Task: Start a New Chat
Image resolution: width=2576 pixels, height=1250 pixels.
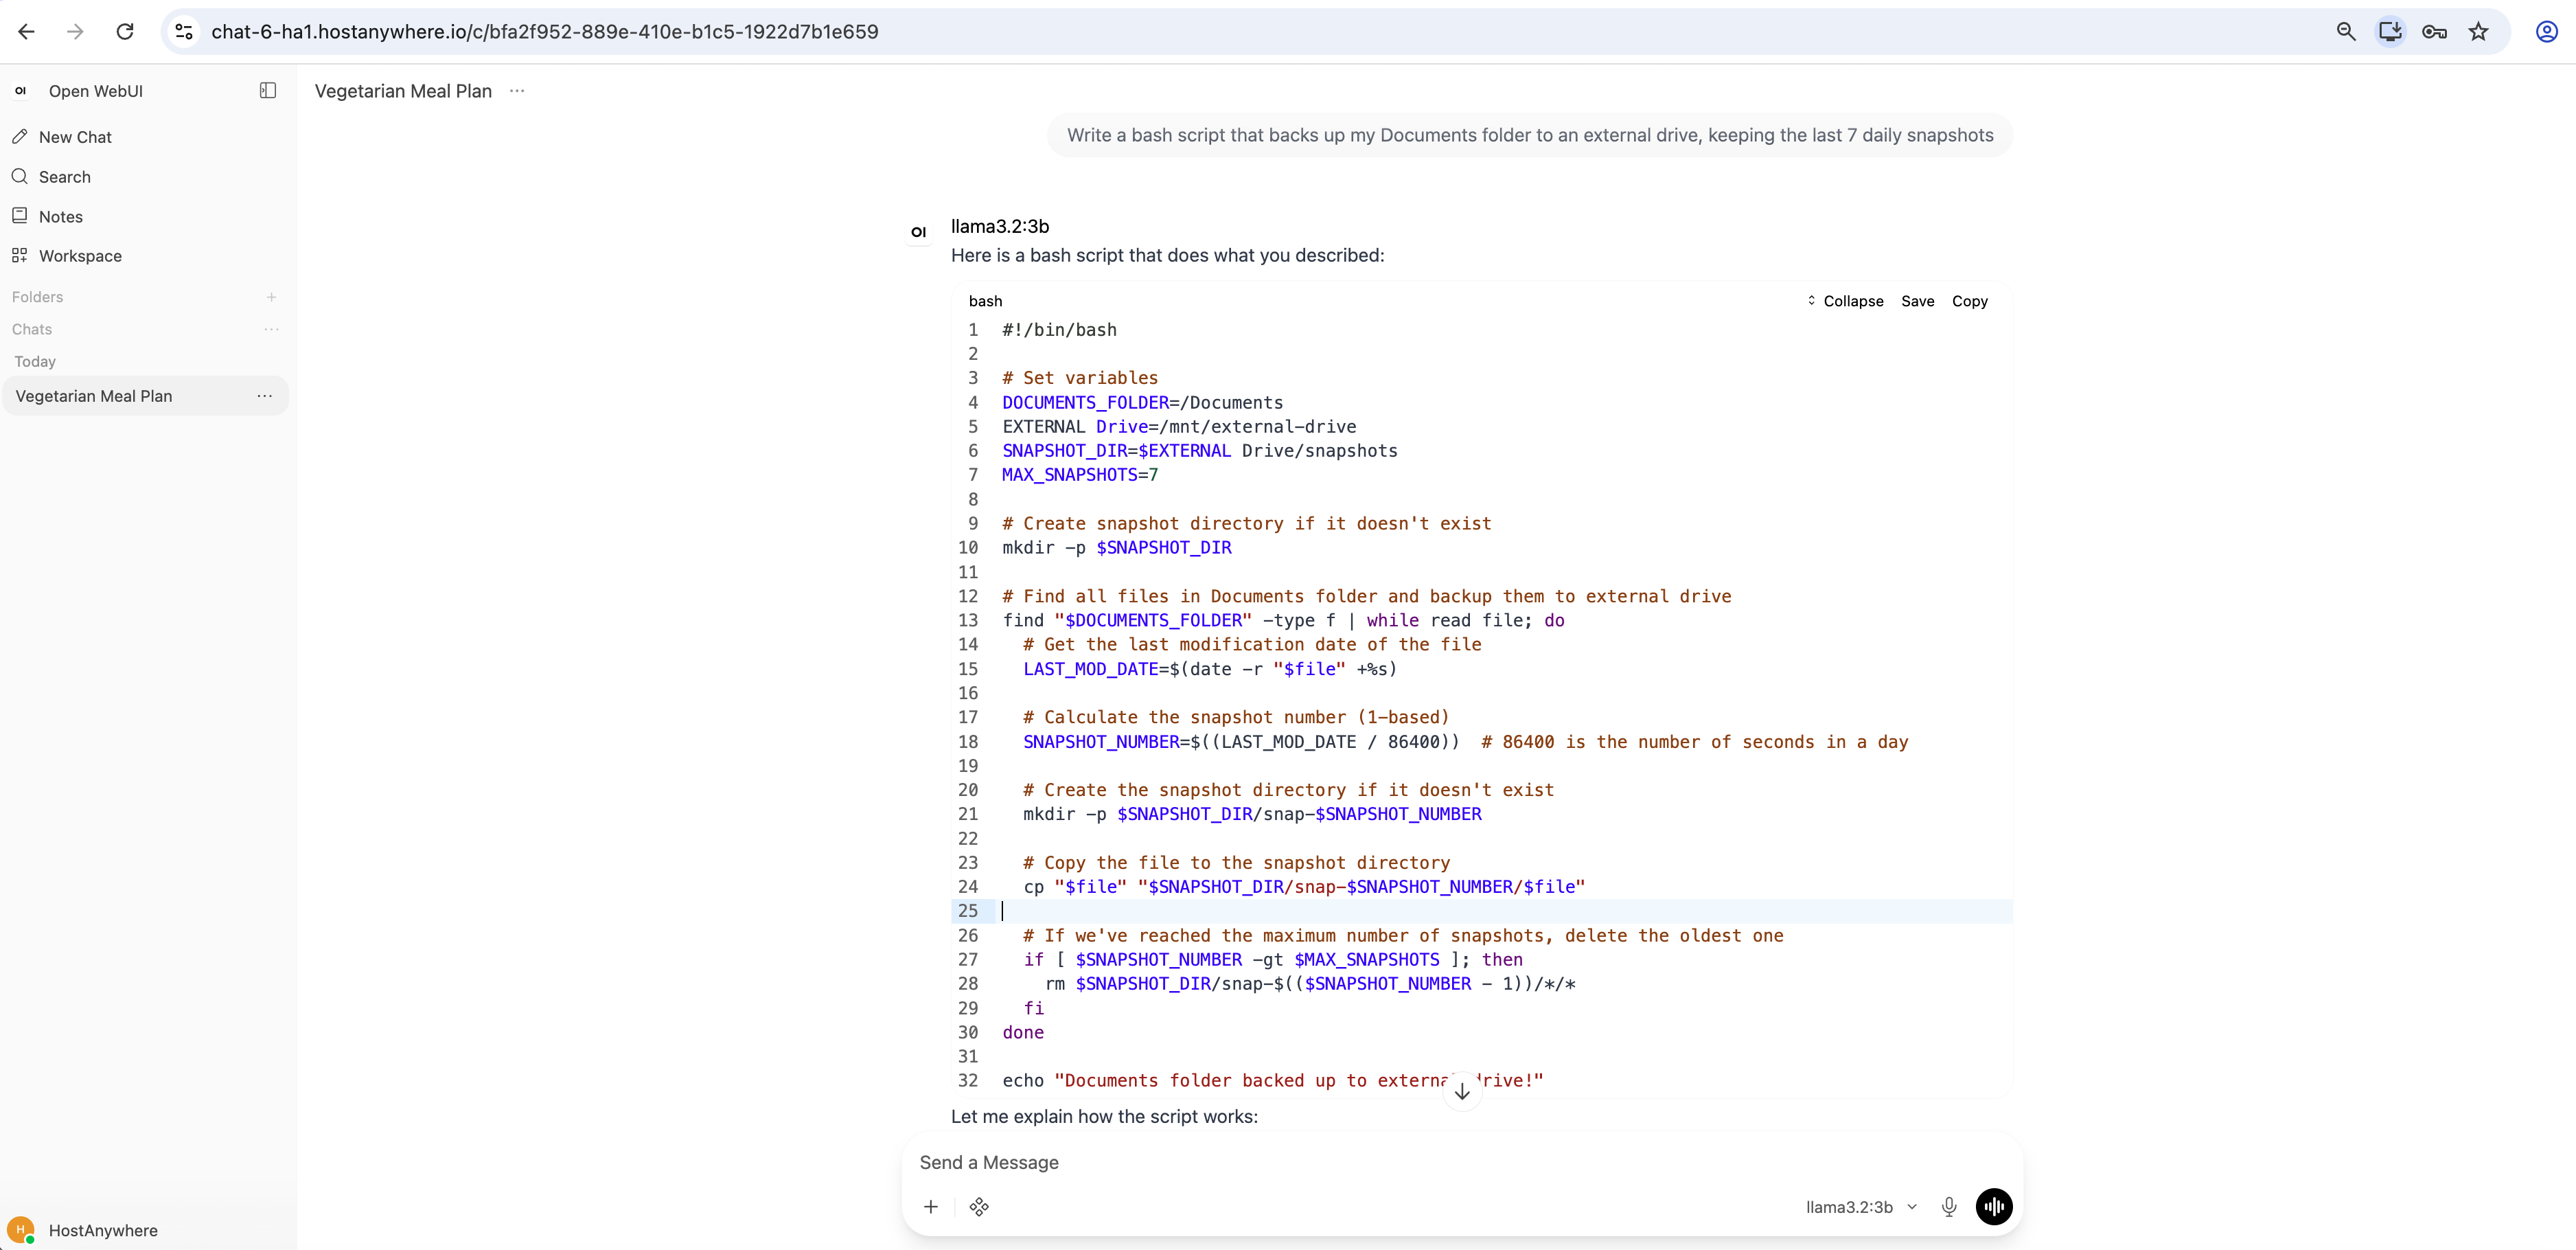Action: pyautogui.click(x=75, y=137)
